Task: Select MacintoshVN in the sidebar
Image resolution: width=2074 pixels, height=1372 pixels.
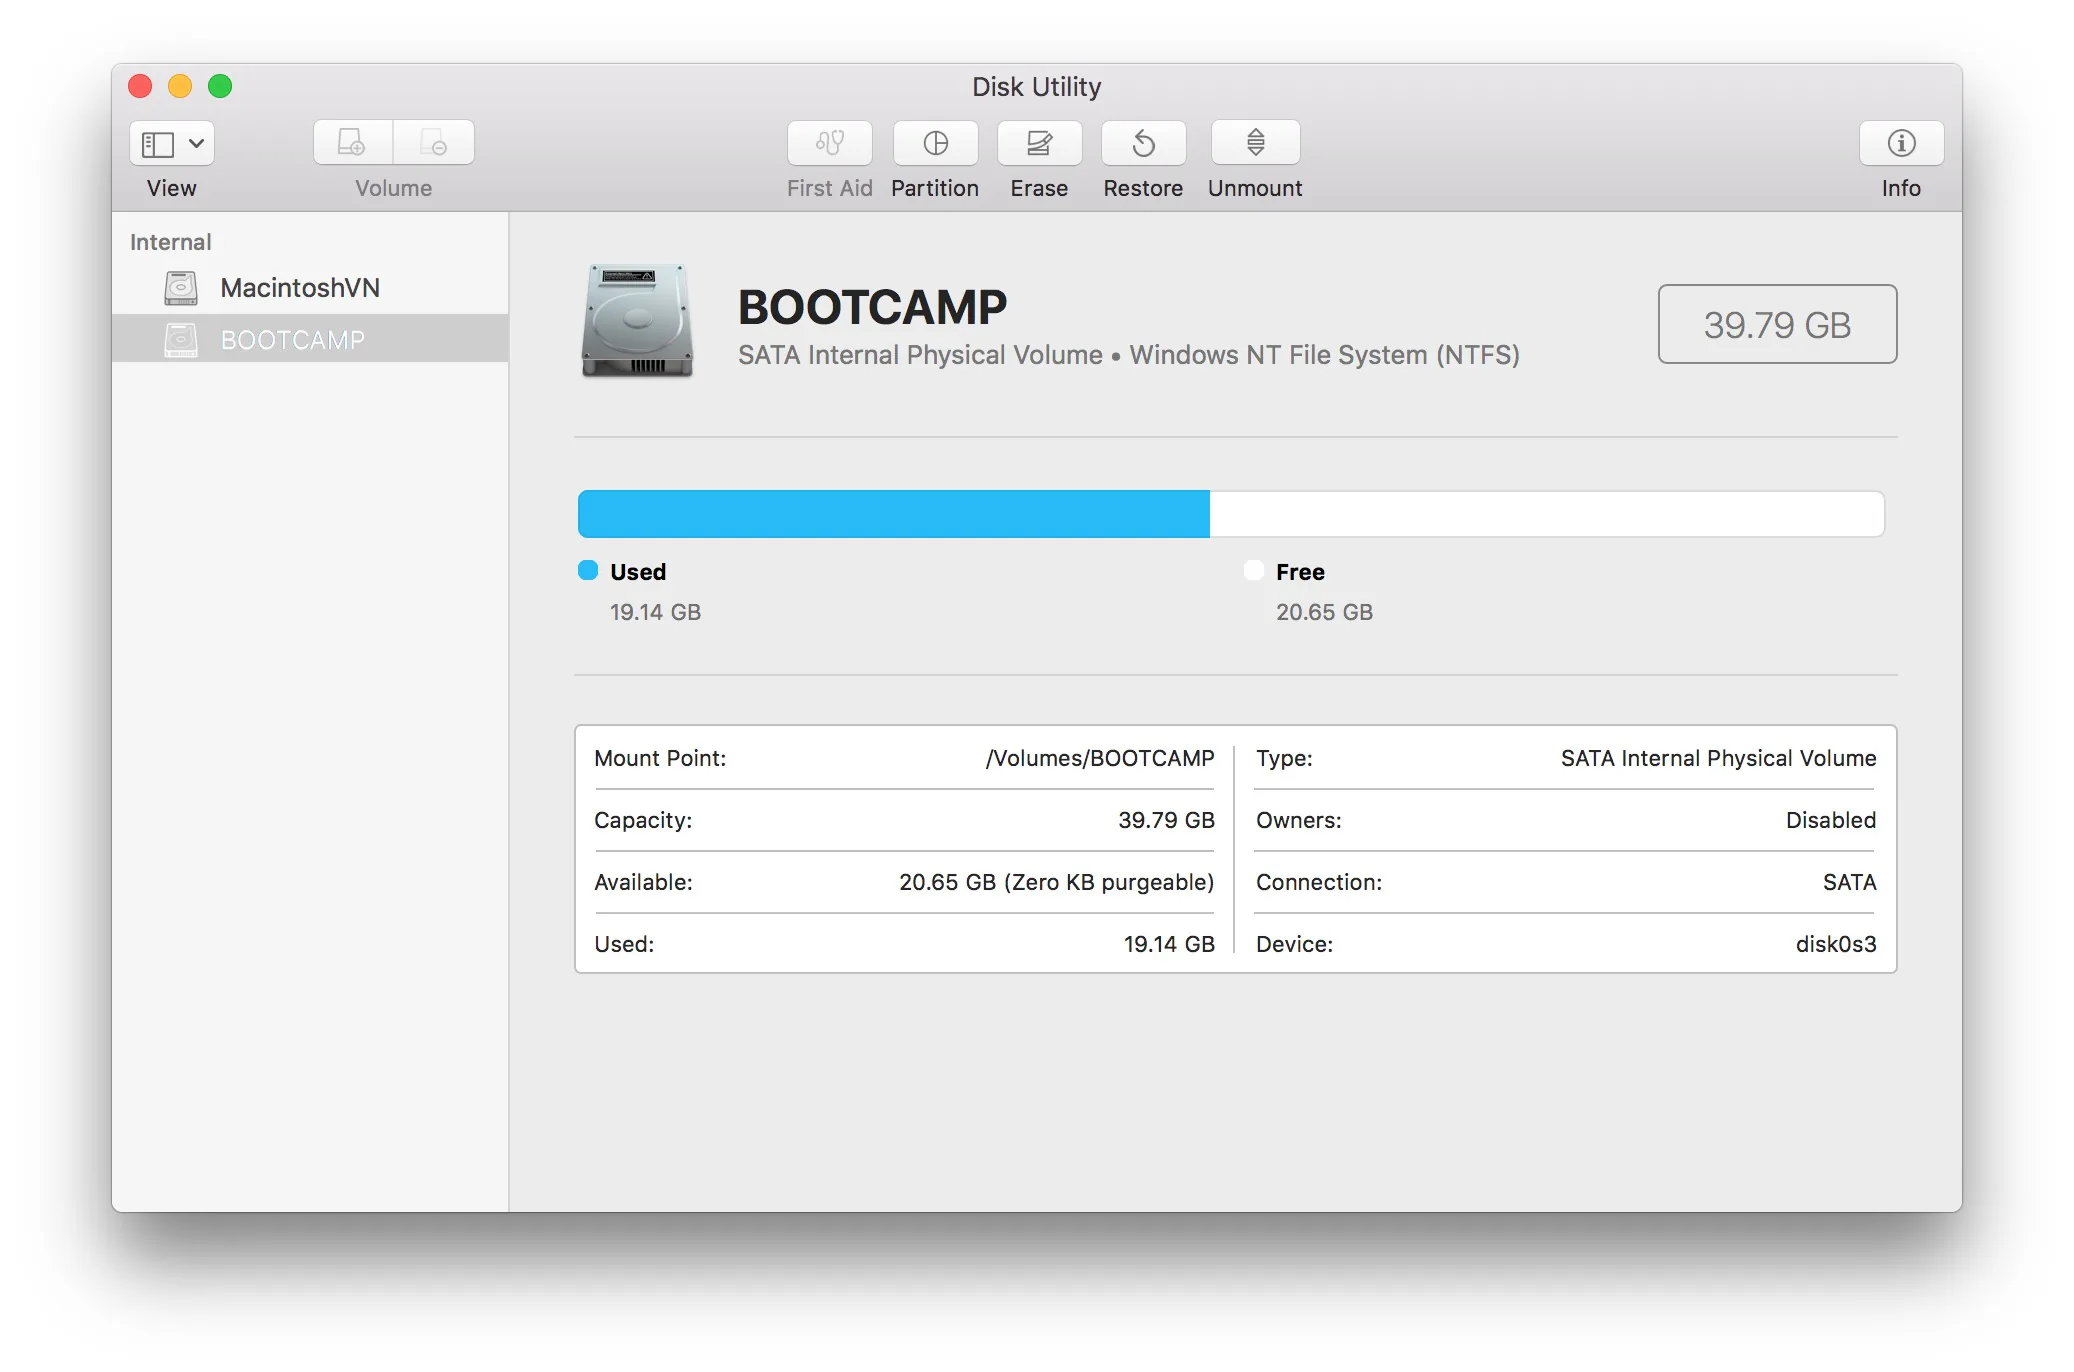Action: point(310,288)
